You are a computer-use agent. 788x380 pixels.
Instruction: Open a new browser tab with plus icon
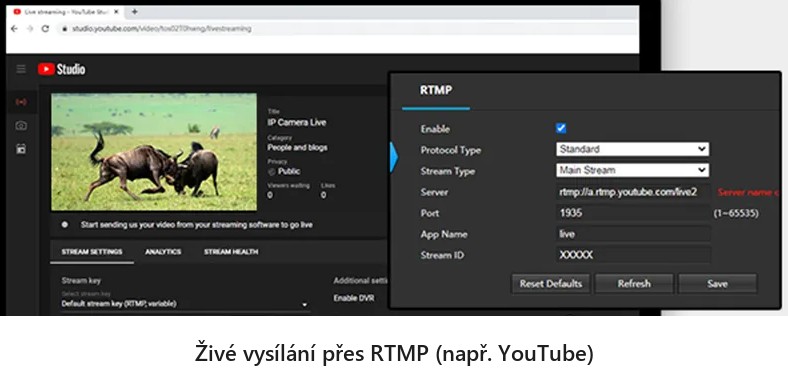(135, 12)
